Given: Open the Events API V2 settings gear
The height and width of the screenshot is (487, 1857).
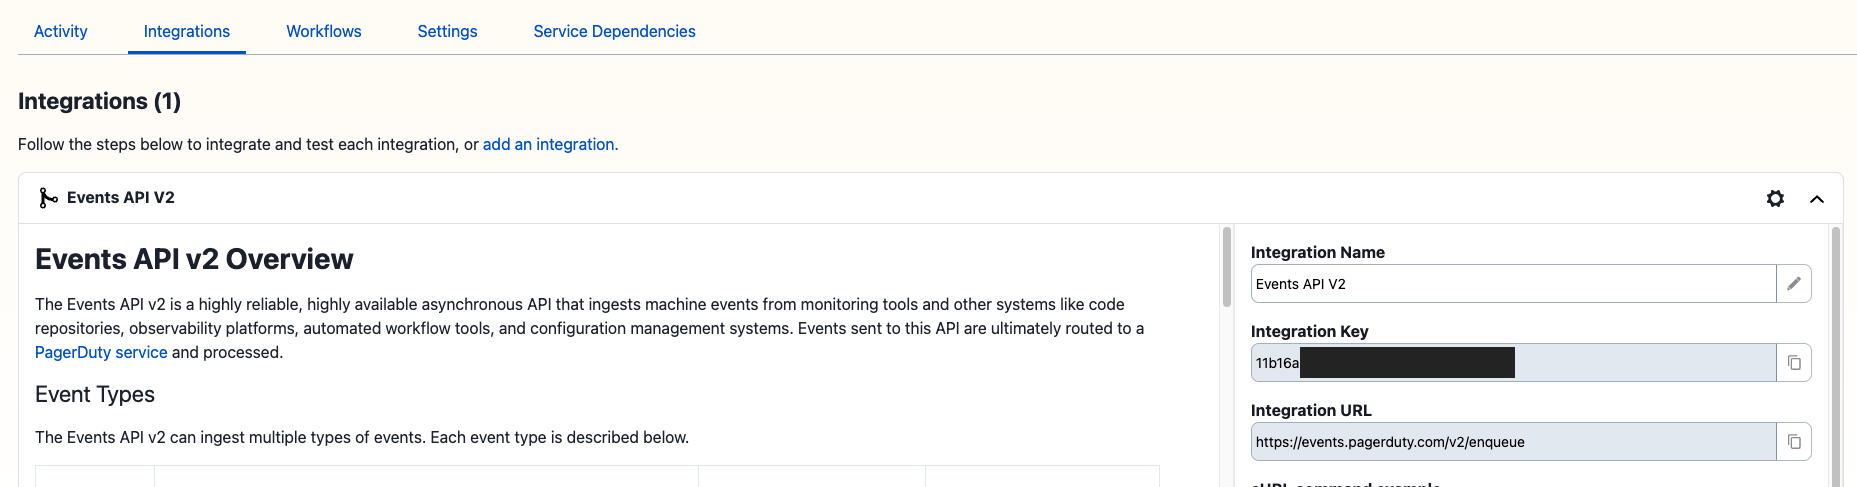Looking at the screenshot, I should point(1775,198).
